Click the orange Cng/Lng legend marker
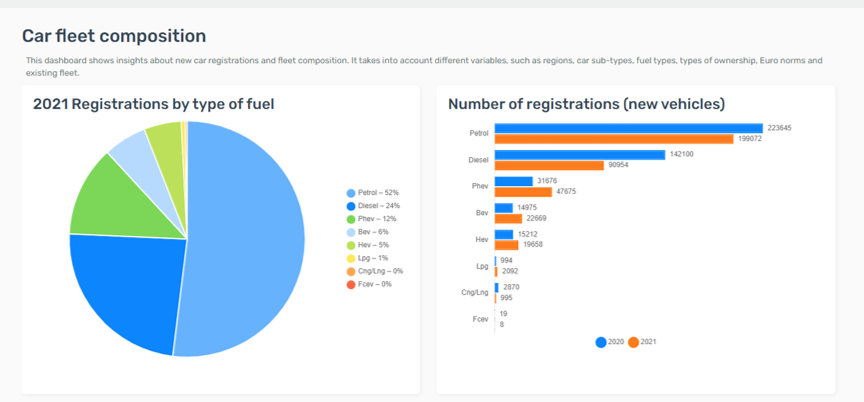The image size is (864, 402). [x=350, y=271]
